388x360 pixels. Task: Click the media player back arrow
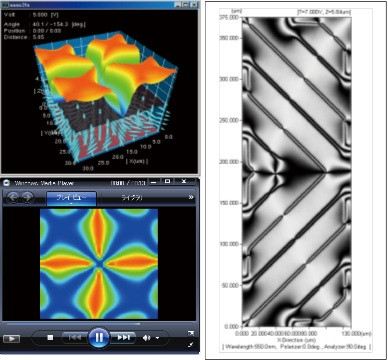tap(13, 197)
